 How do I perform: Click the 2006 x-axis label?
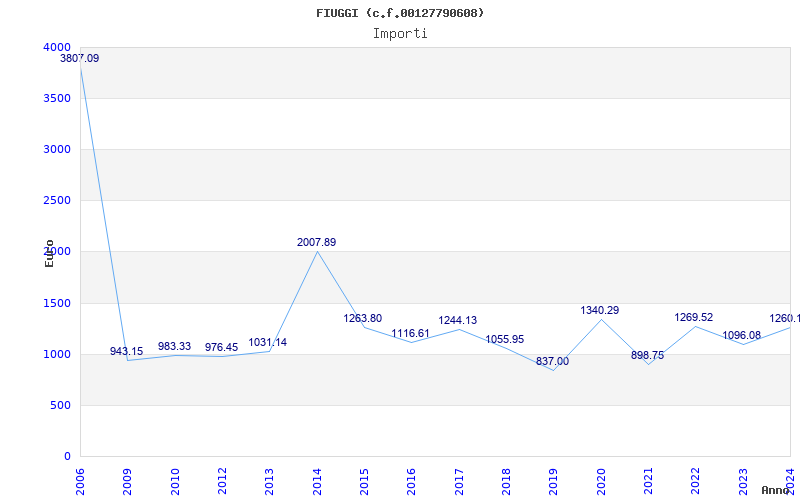pos(80,481)
